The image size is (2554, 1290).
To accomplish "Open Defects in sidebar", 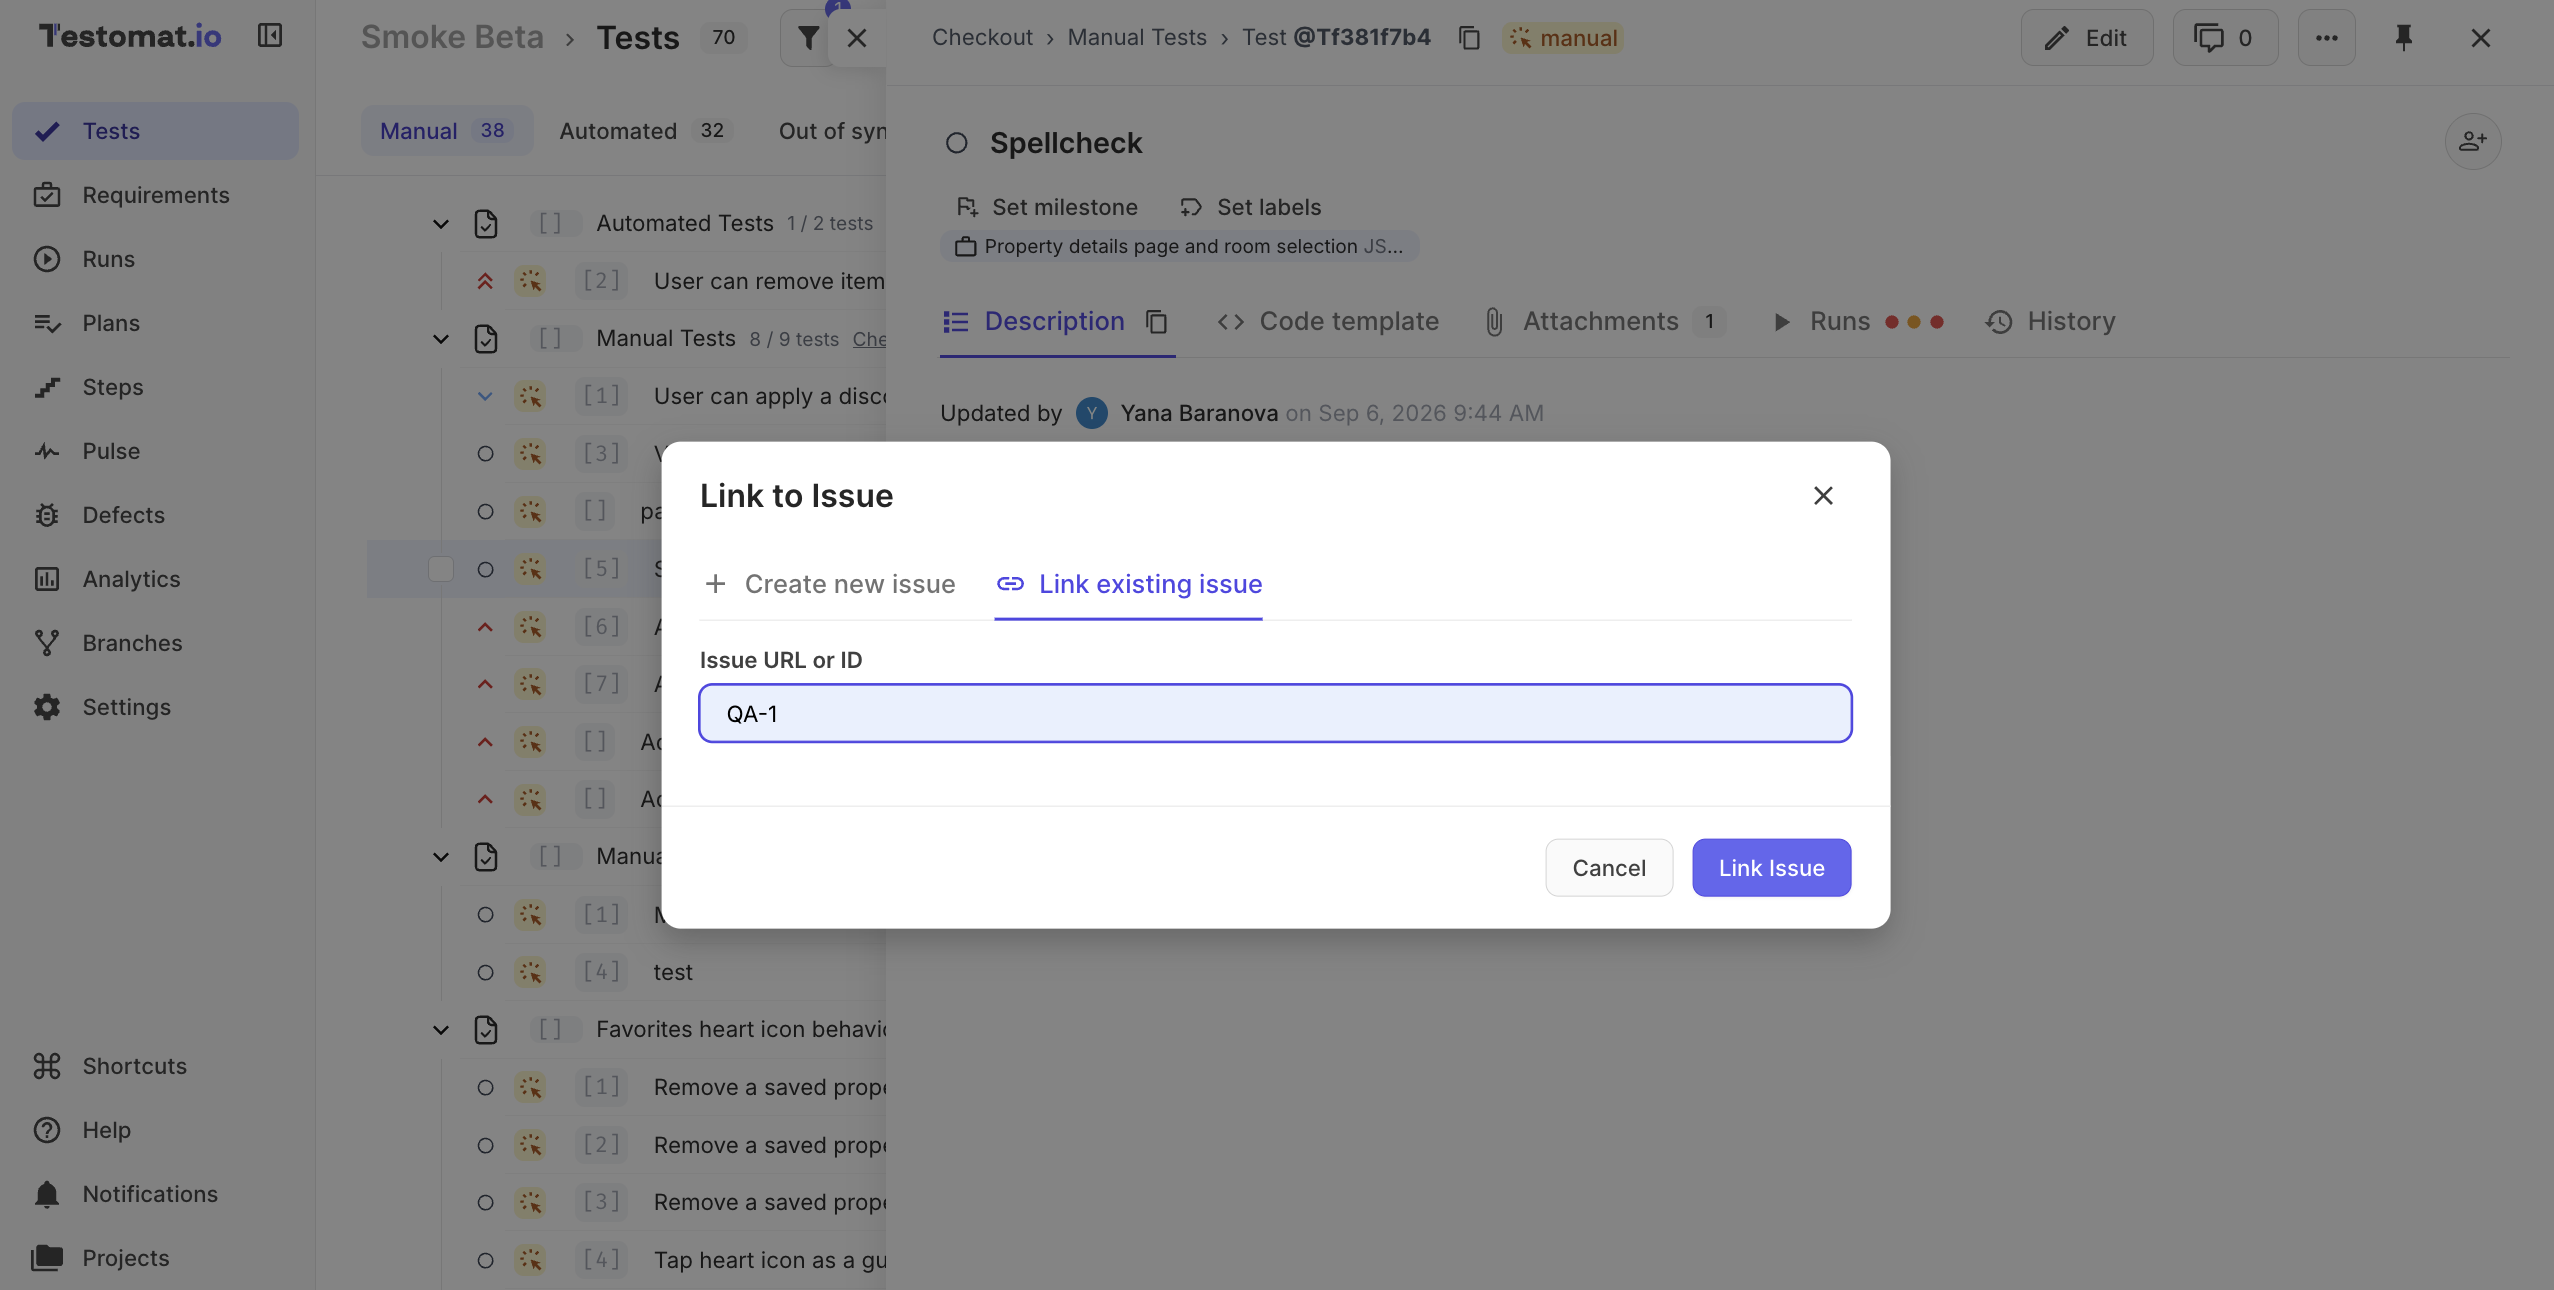I will pyautogui.click(x=155, y=515).
